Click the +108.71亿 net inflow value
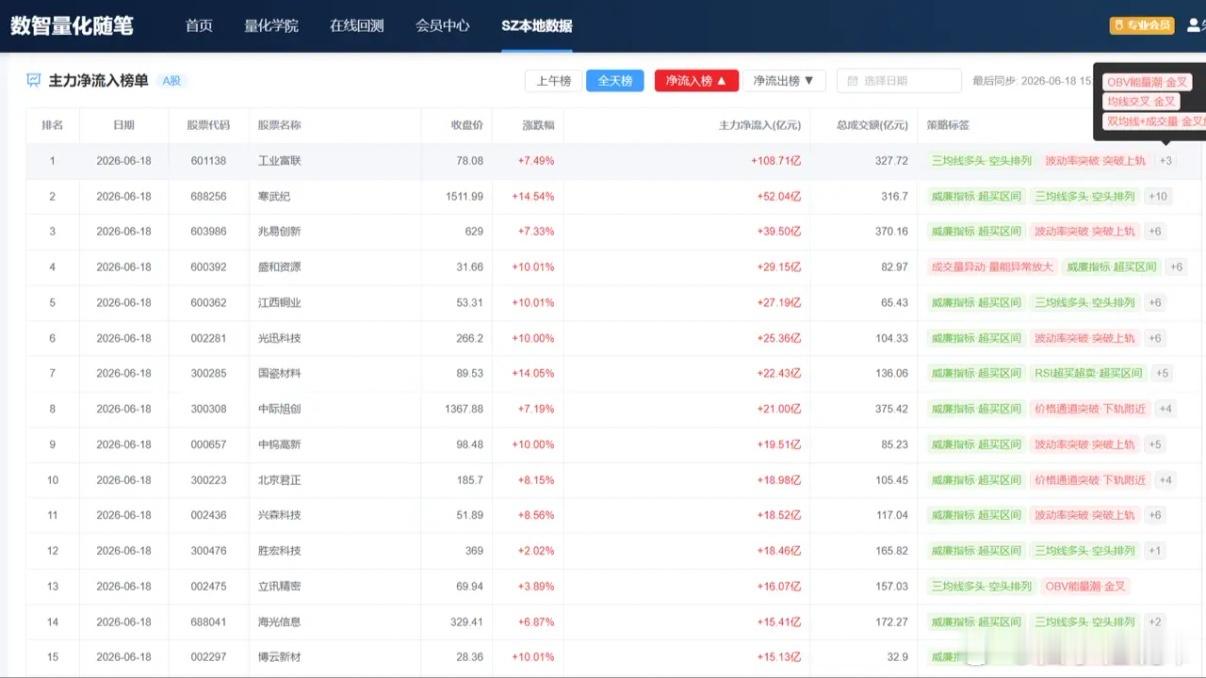This screenshot has height=678, width=1206. point(776,161)
